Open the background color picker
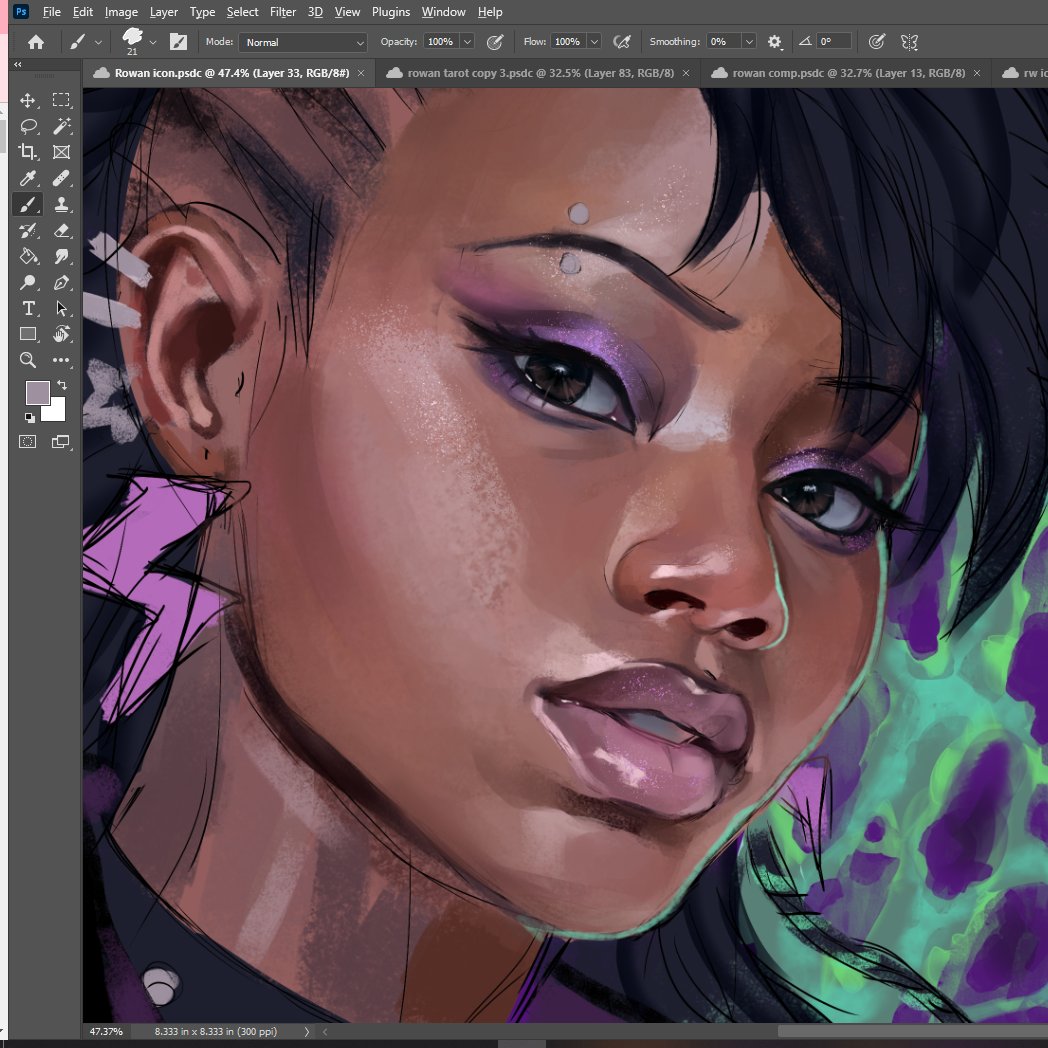 [x=57, y=412]
